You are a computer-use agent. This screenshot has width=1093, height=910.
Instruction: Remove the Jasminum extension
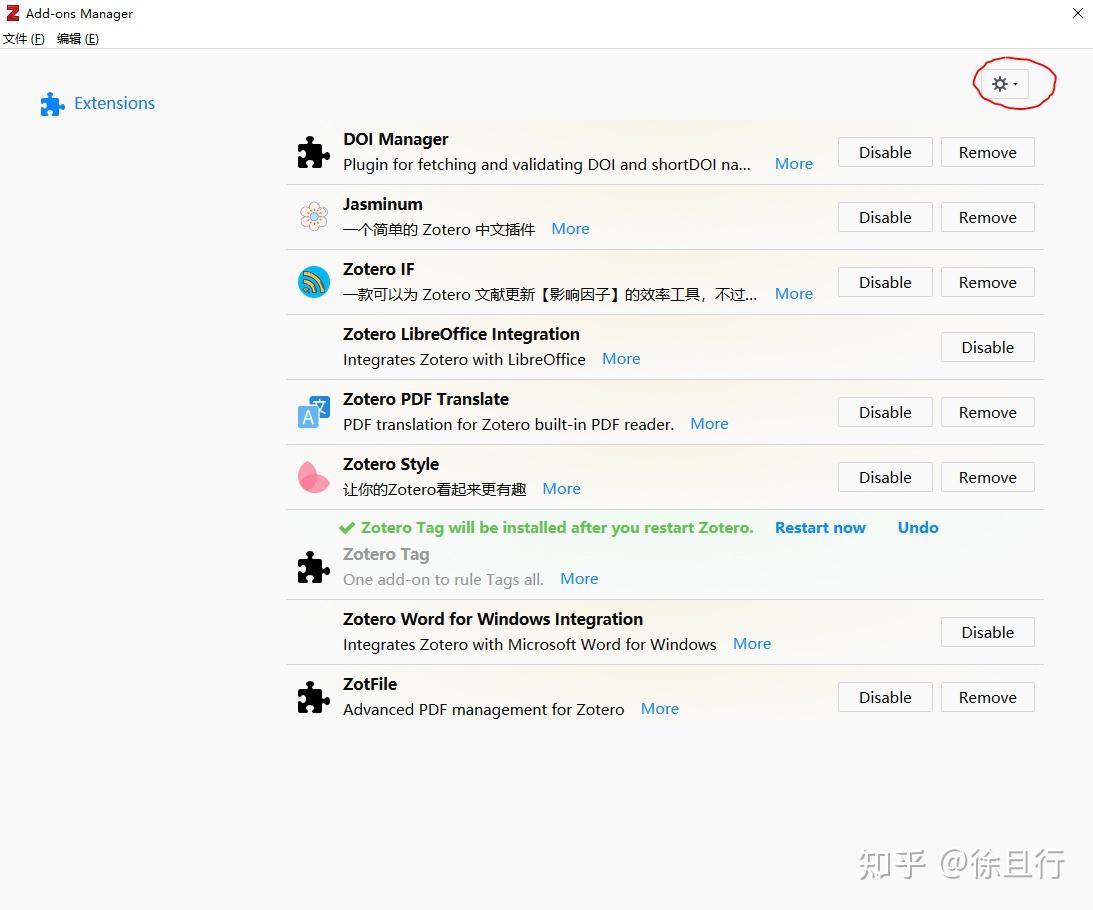(x=987, y=217)
